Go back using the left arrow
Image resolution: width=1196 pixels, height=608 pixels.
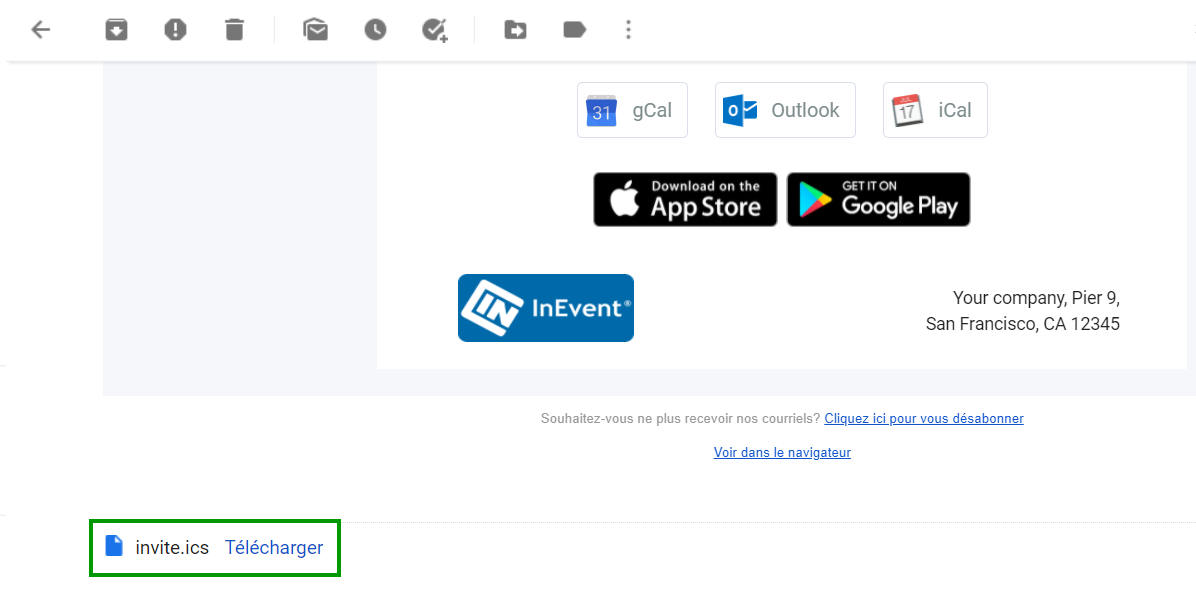tap(40, 30)
